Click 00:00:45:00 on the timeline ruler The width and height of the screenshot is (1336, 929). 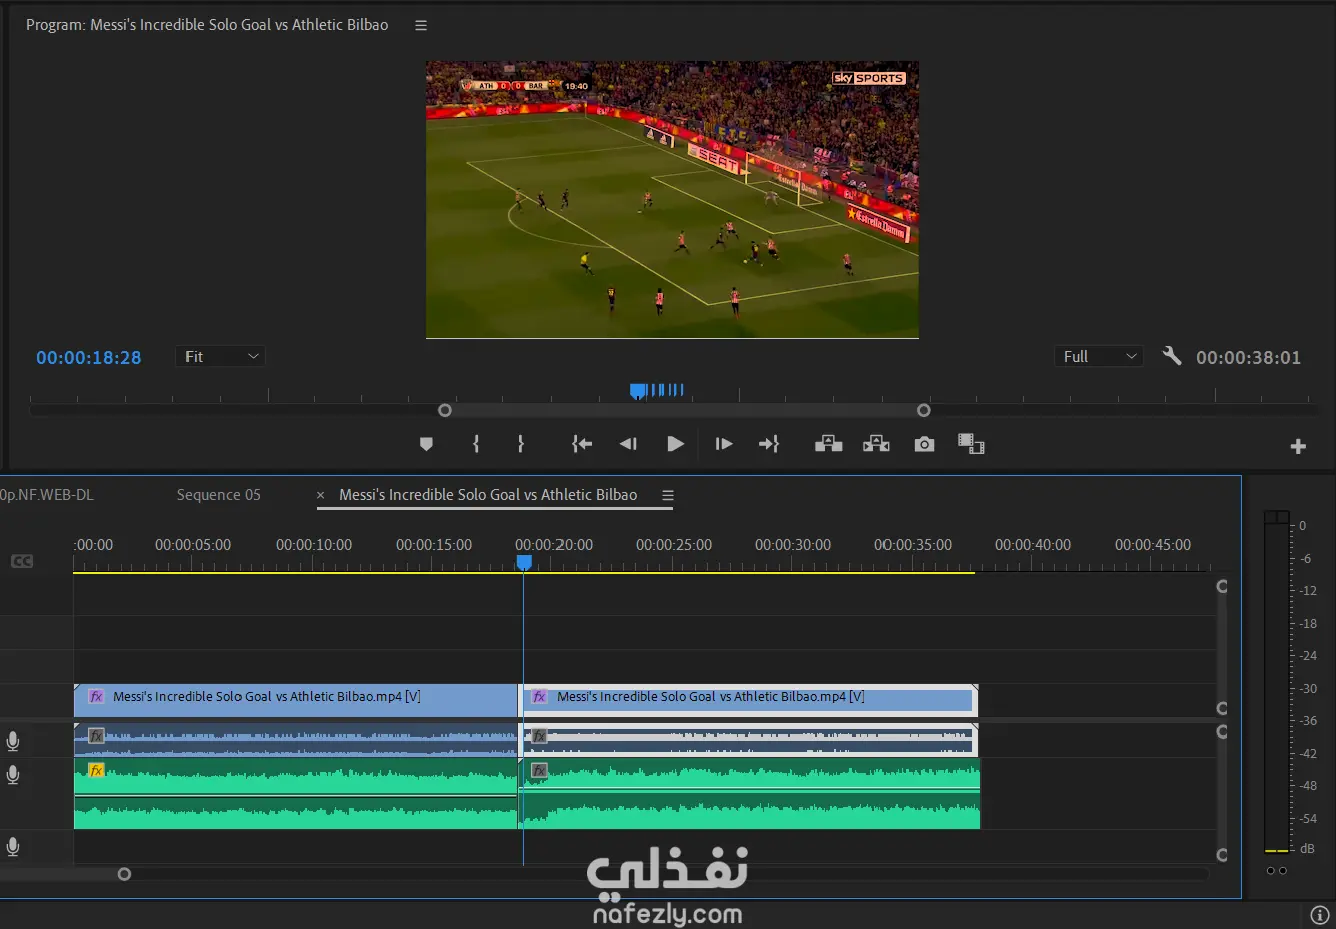coord(1153,545)
